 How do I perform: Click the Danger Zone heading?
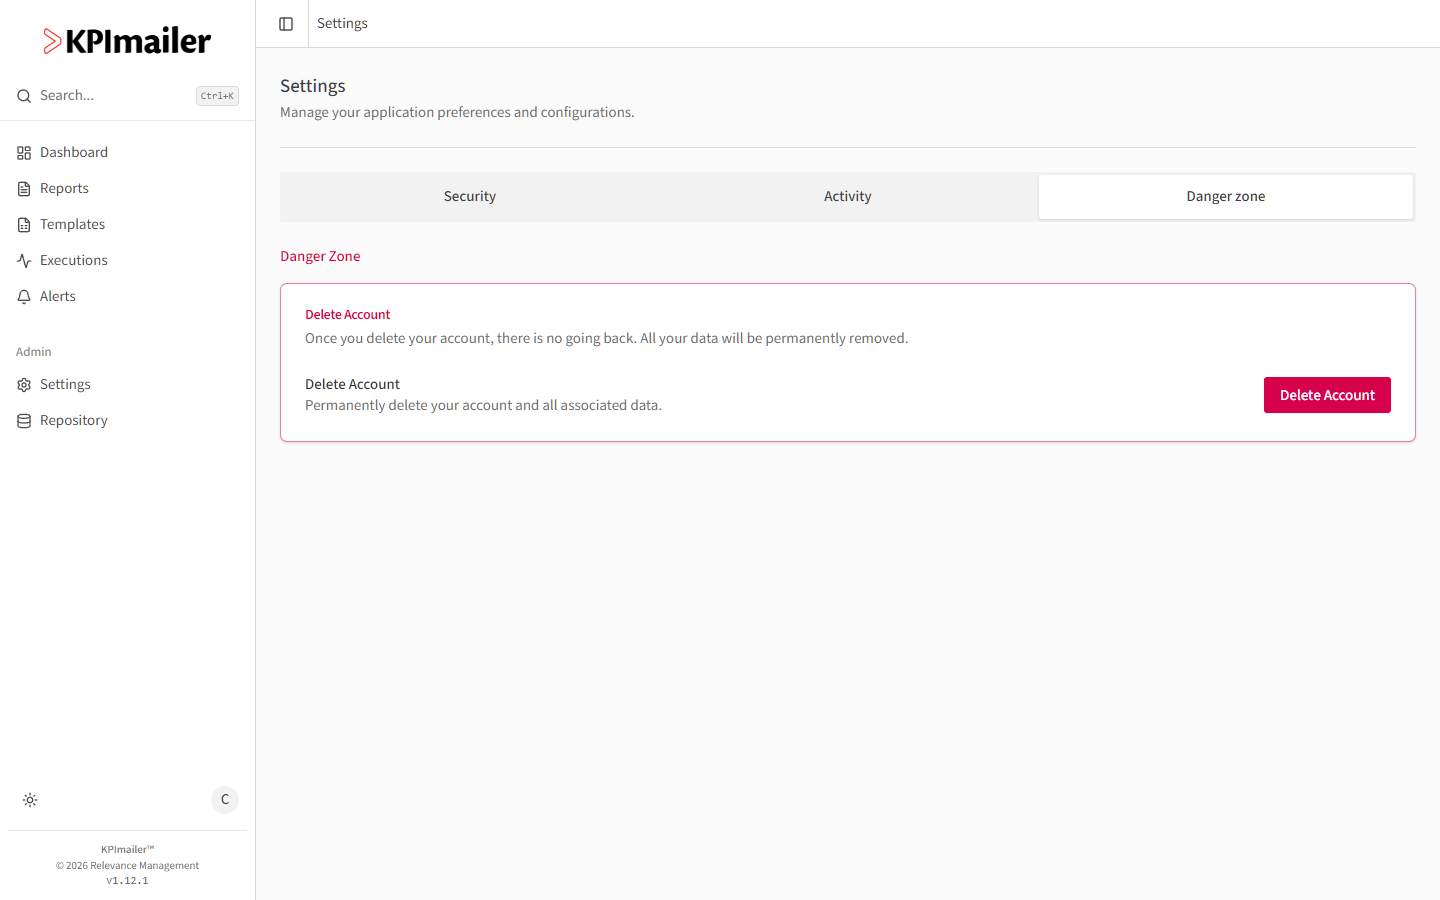tap(320, 256)
